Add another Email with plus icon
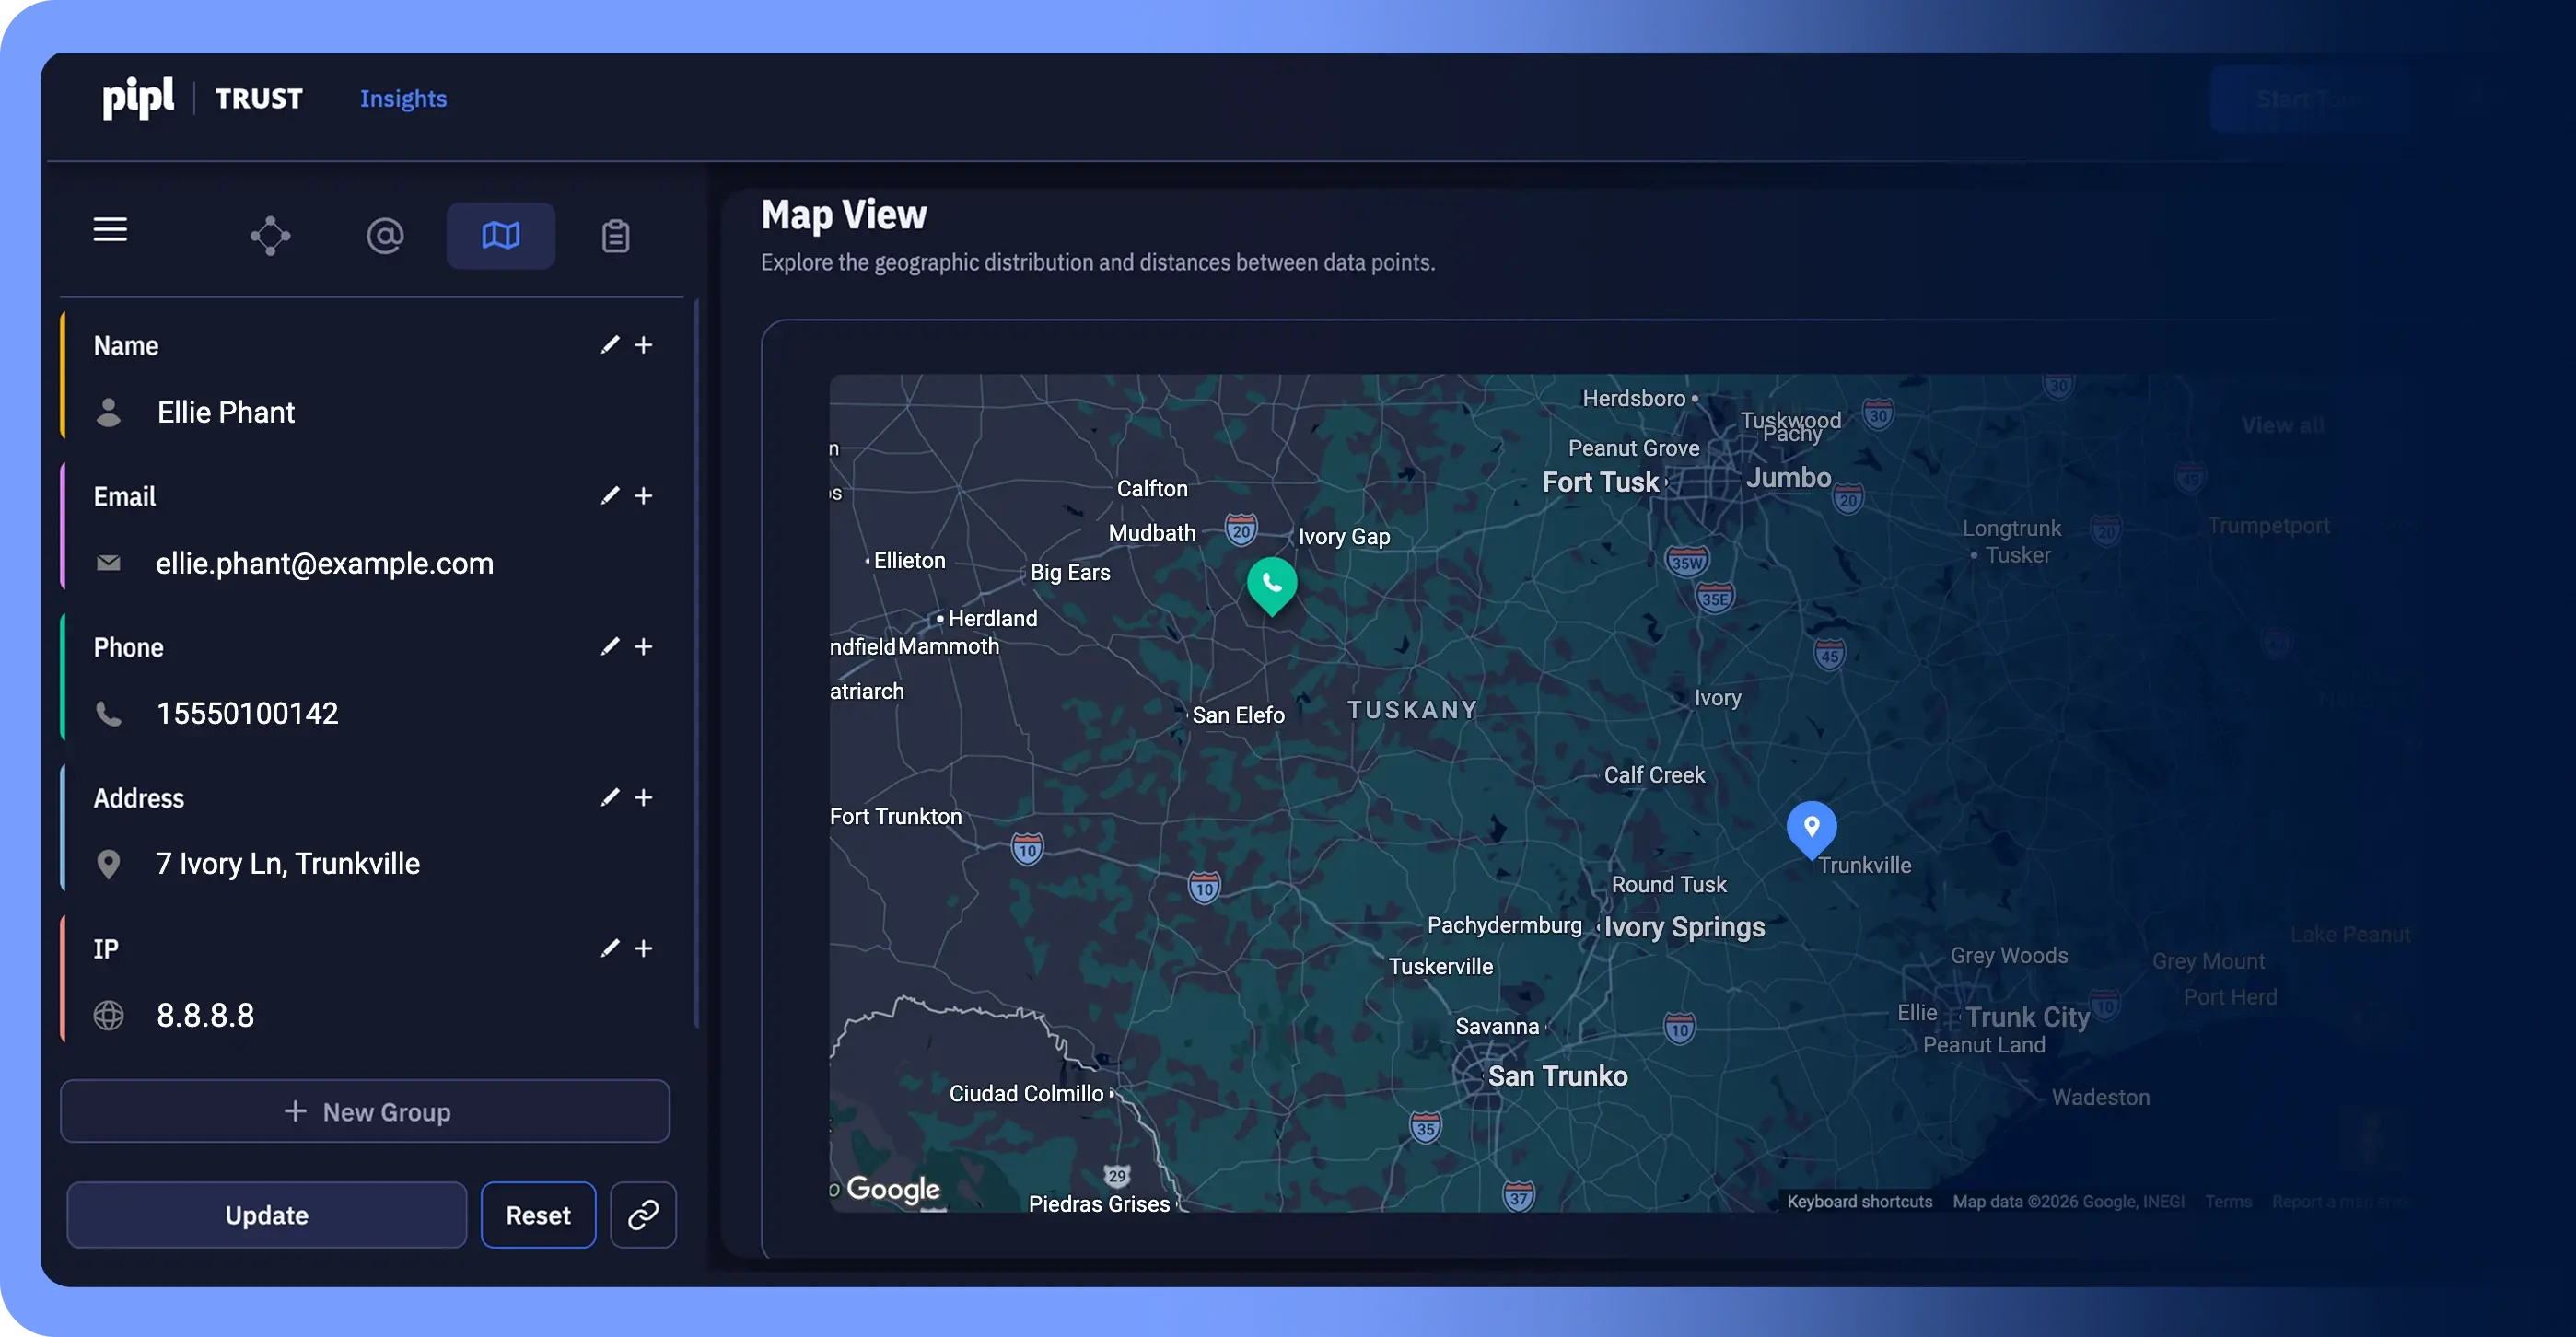This screenshot has height=1337, width=2576. click(x=644, y=496)
